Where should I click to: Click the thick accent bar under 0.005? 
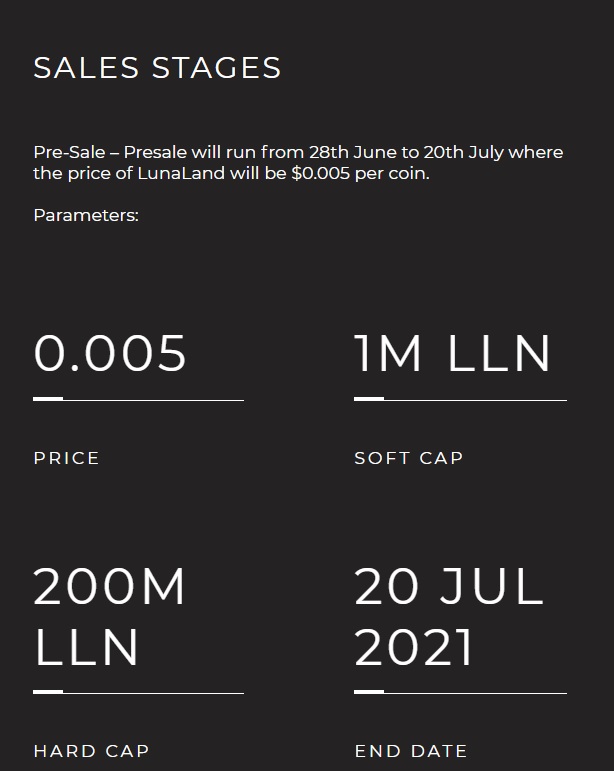(48, 399)
